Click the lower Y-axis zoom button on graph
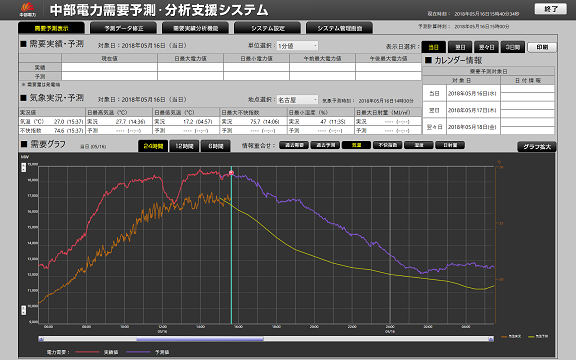This screenshot has width=576, height=360. point(24,310)
